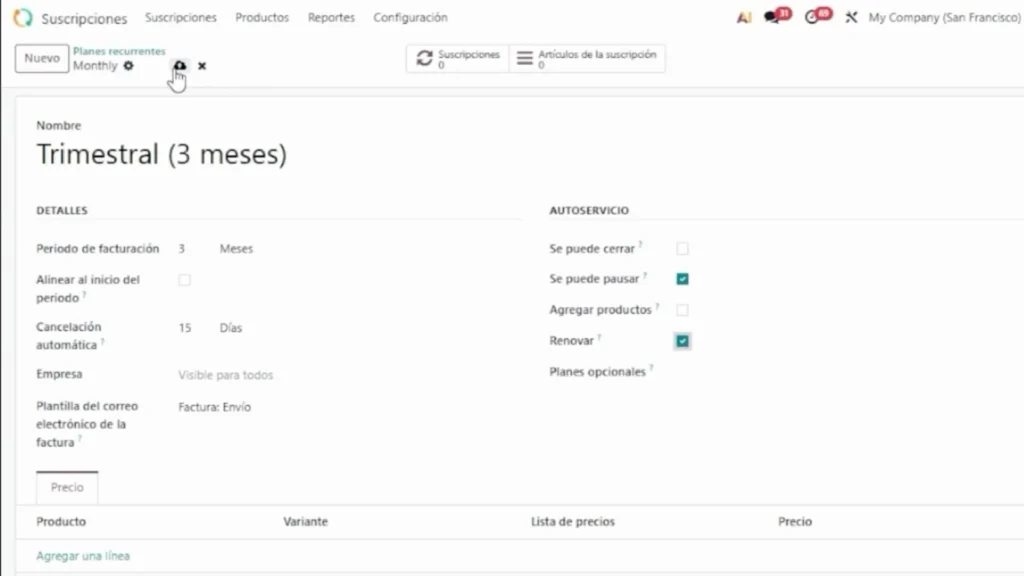The image size is (1024, 576).
Task: Open the gear actions menu beside Monthly
Action: [x=128, y=66]
